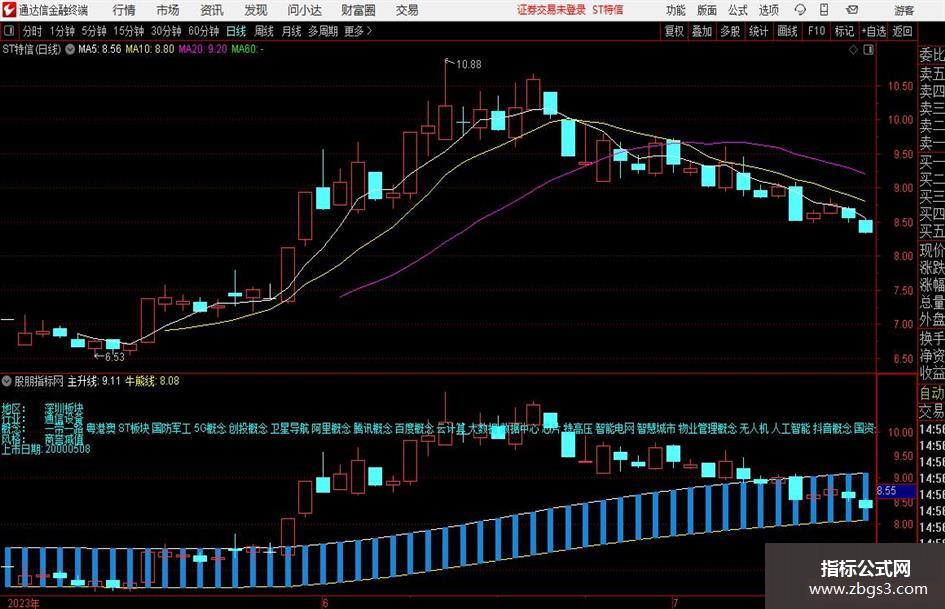The width and height of the screenshot is (945, 609).
Task: Click the 人工智能 concept label
Action: point(791,429)
